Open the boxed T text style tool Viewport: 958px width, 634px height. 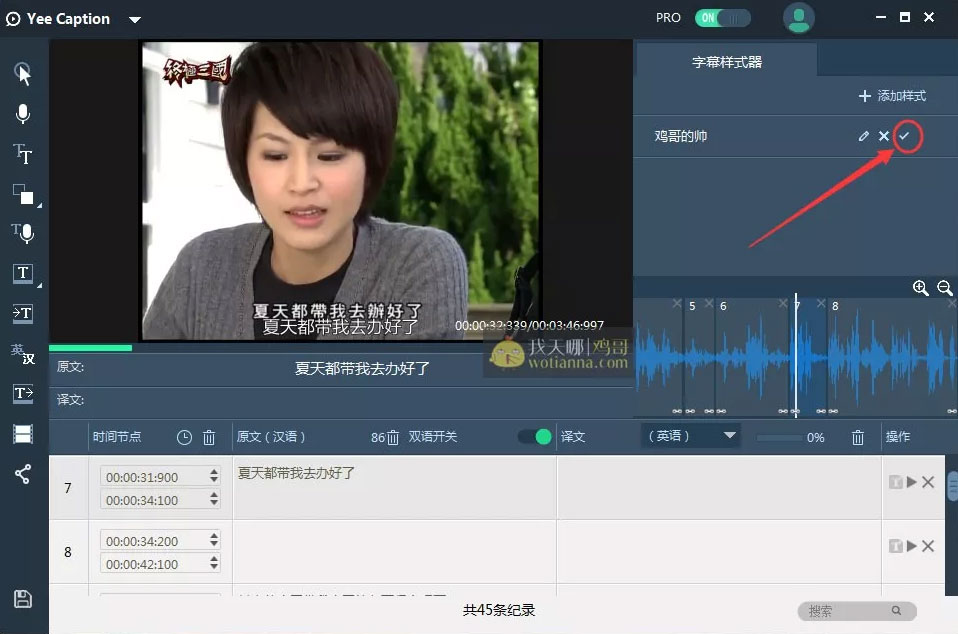(23, 273)
